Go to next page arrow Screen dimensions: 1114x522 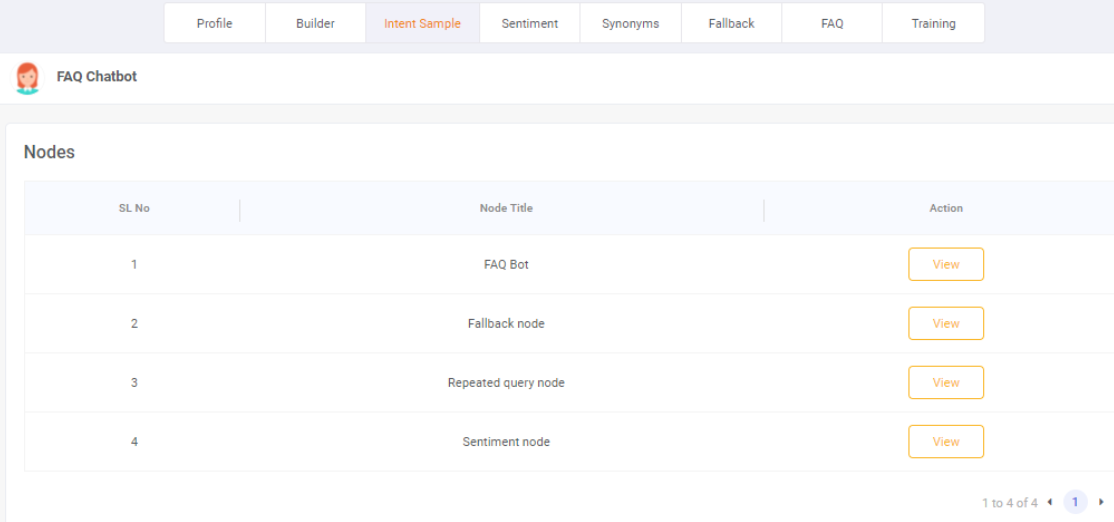point(1101,502)
